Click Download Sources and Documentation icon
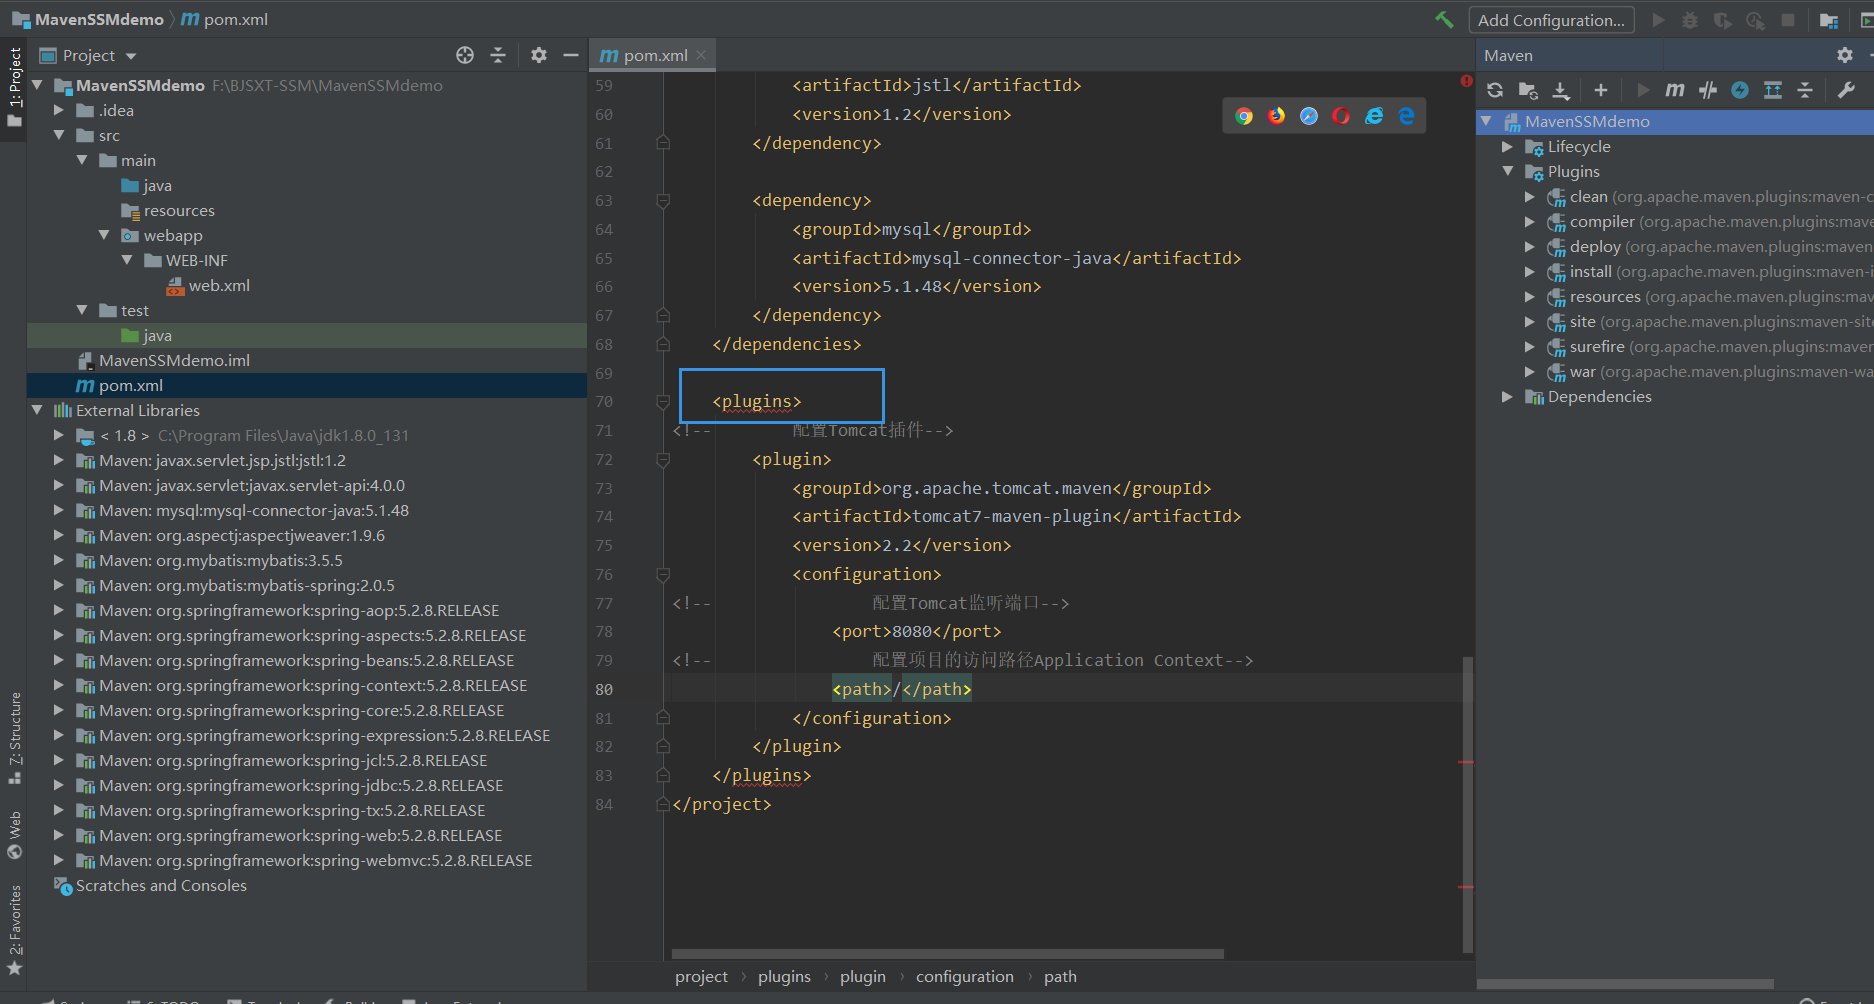Viewport: 1874px width, 1004px height. point(1560,90)
